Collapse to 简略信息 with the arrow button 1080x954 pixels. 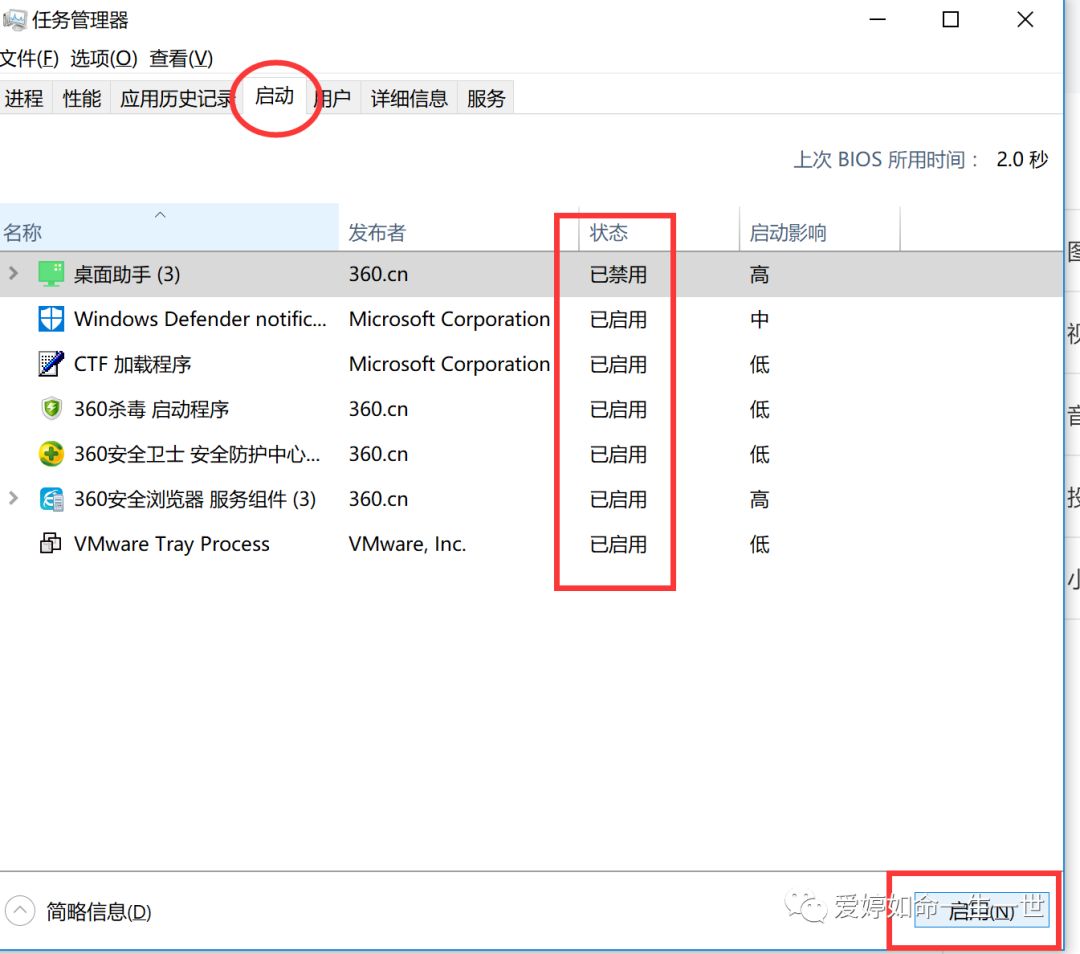click(x=20, y=911)
